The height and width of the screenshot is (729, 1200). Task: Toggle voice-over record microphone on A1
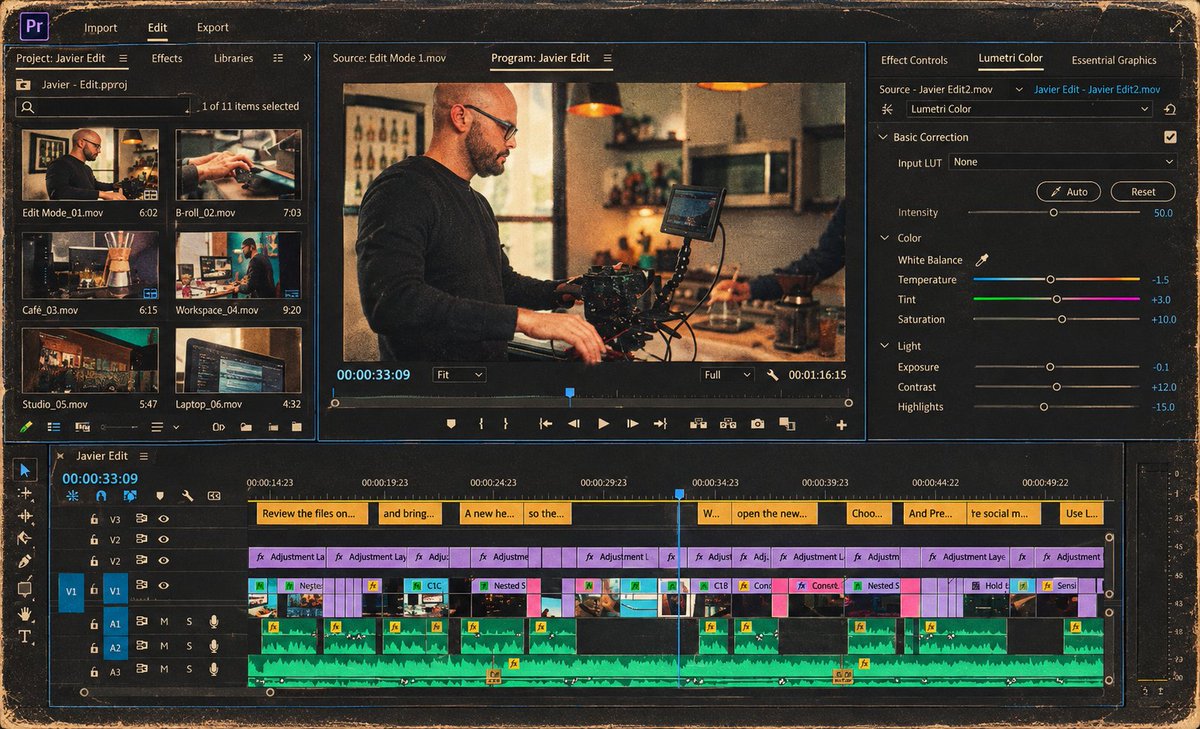click(x=214, y=622)
